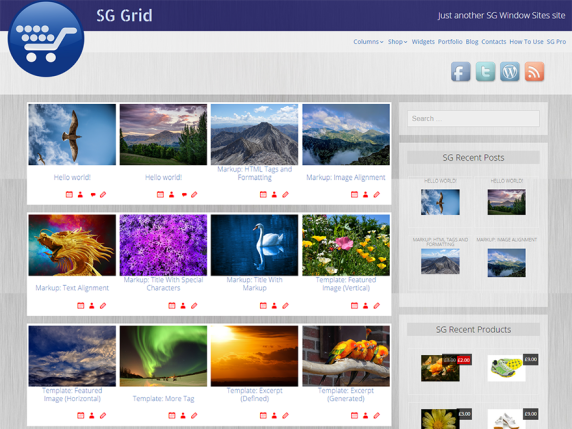The image size is (572, 429).
Task: Click edit pencil icon under Template: More Tag
Action: pyautogui.click(x=194, y=415)
